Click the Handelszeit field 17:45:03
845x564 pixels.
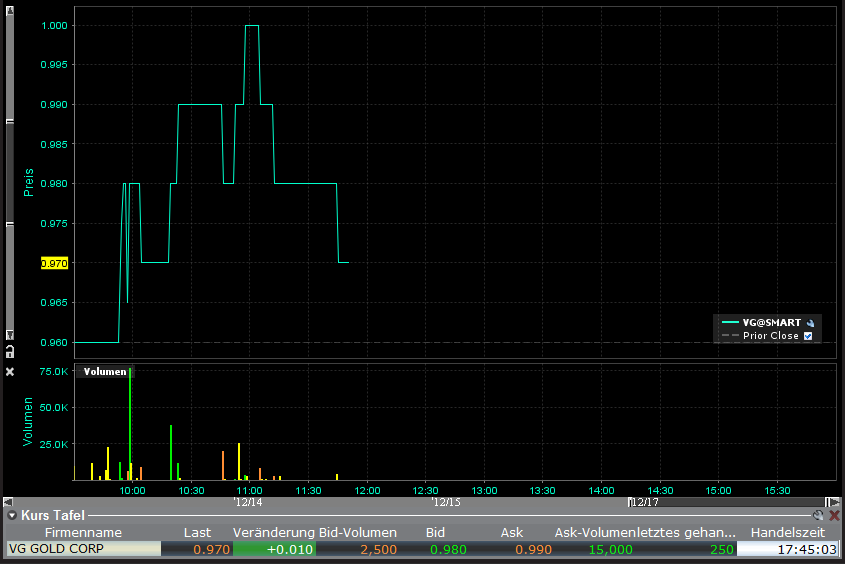787,549
